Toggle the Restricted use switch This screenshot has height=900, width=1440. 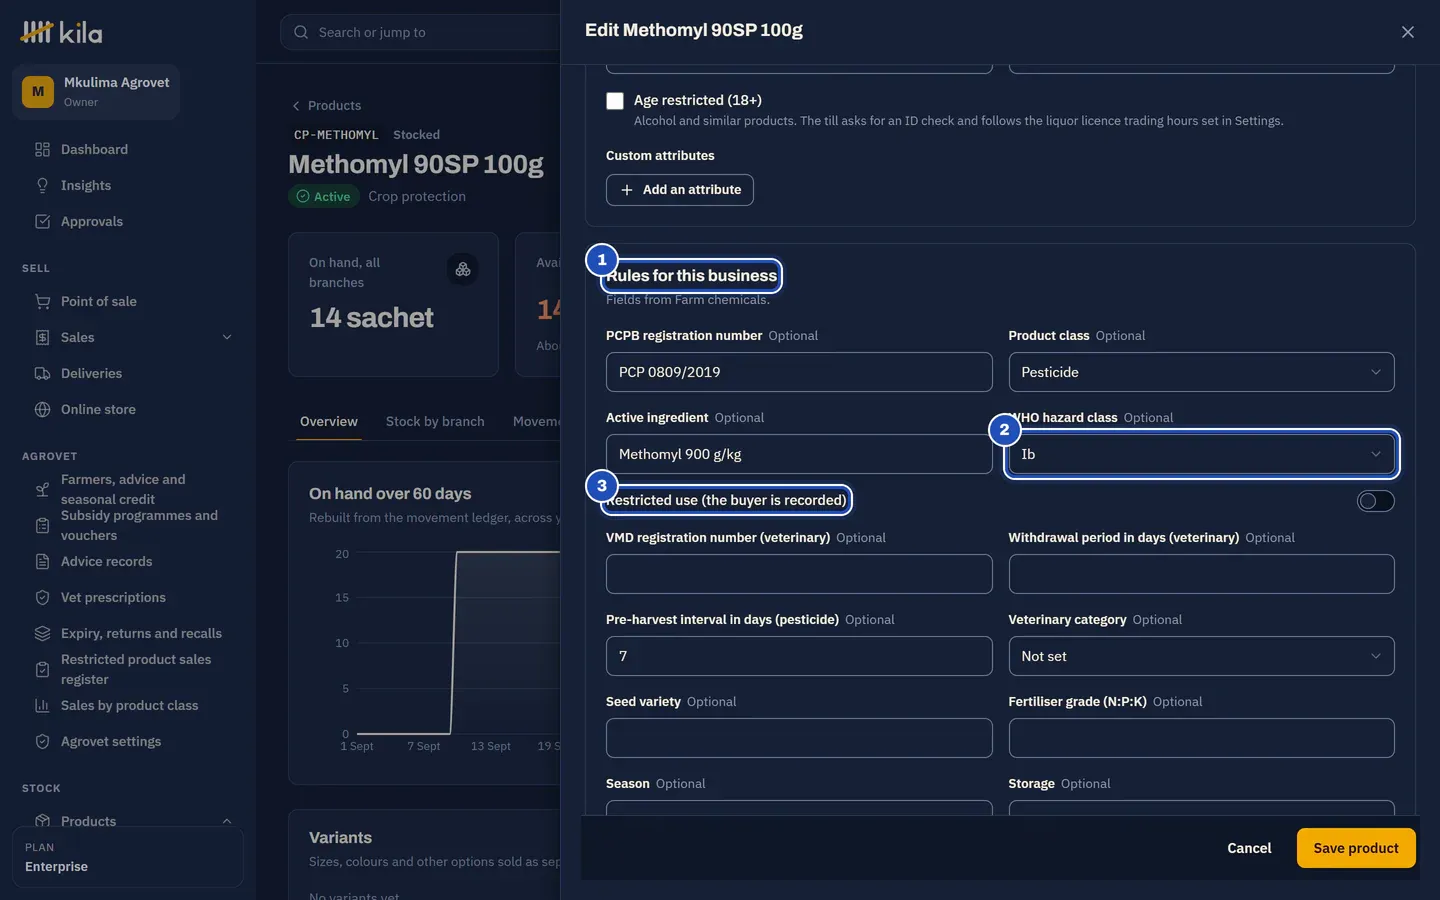(x=1375, y=501)
